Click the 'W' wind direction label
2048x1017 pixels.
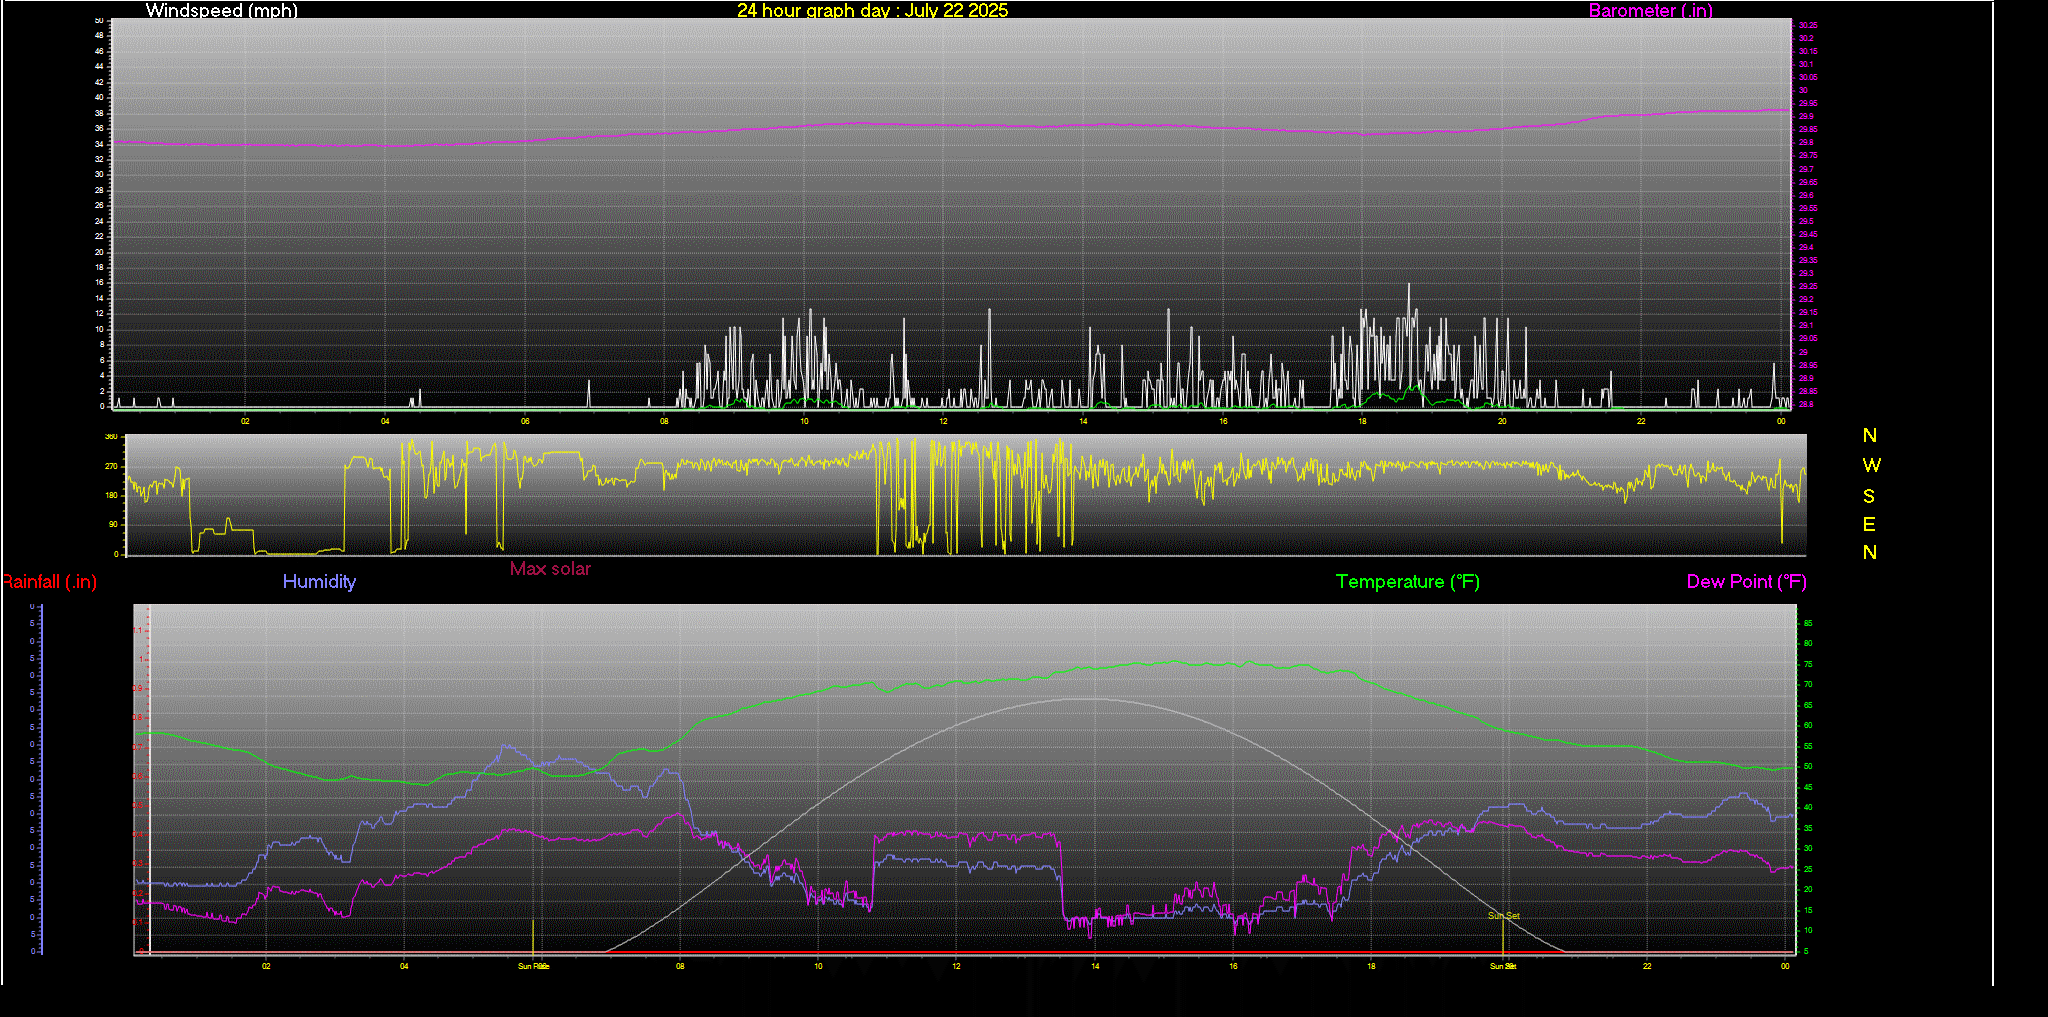pyautogui.click(x=1871, y=465)
